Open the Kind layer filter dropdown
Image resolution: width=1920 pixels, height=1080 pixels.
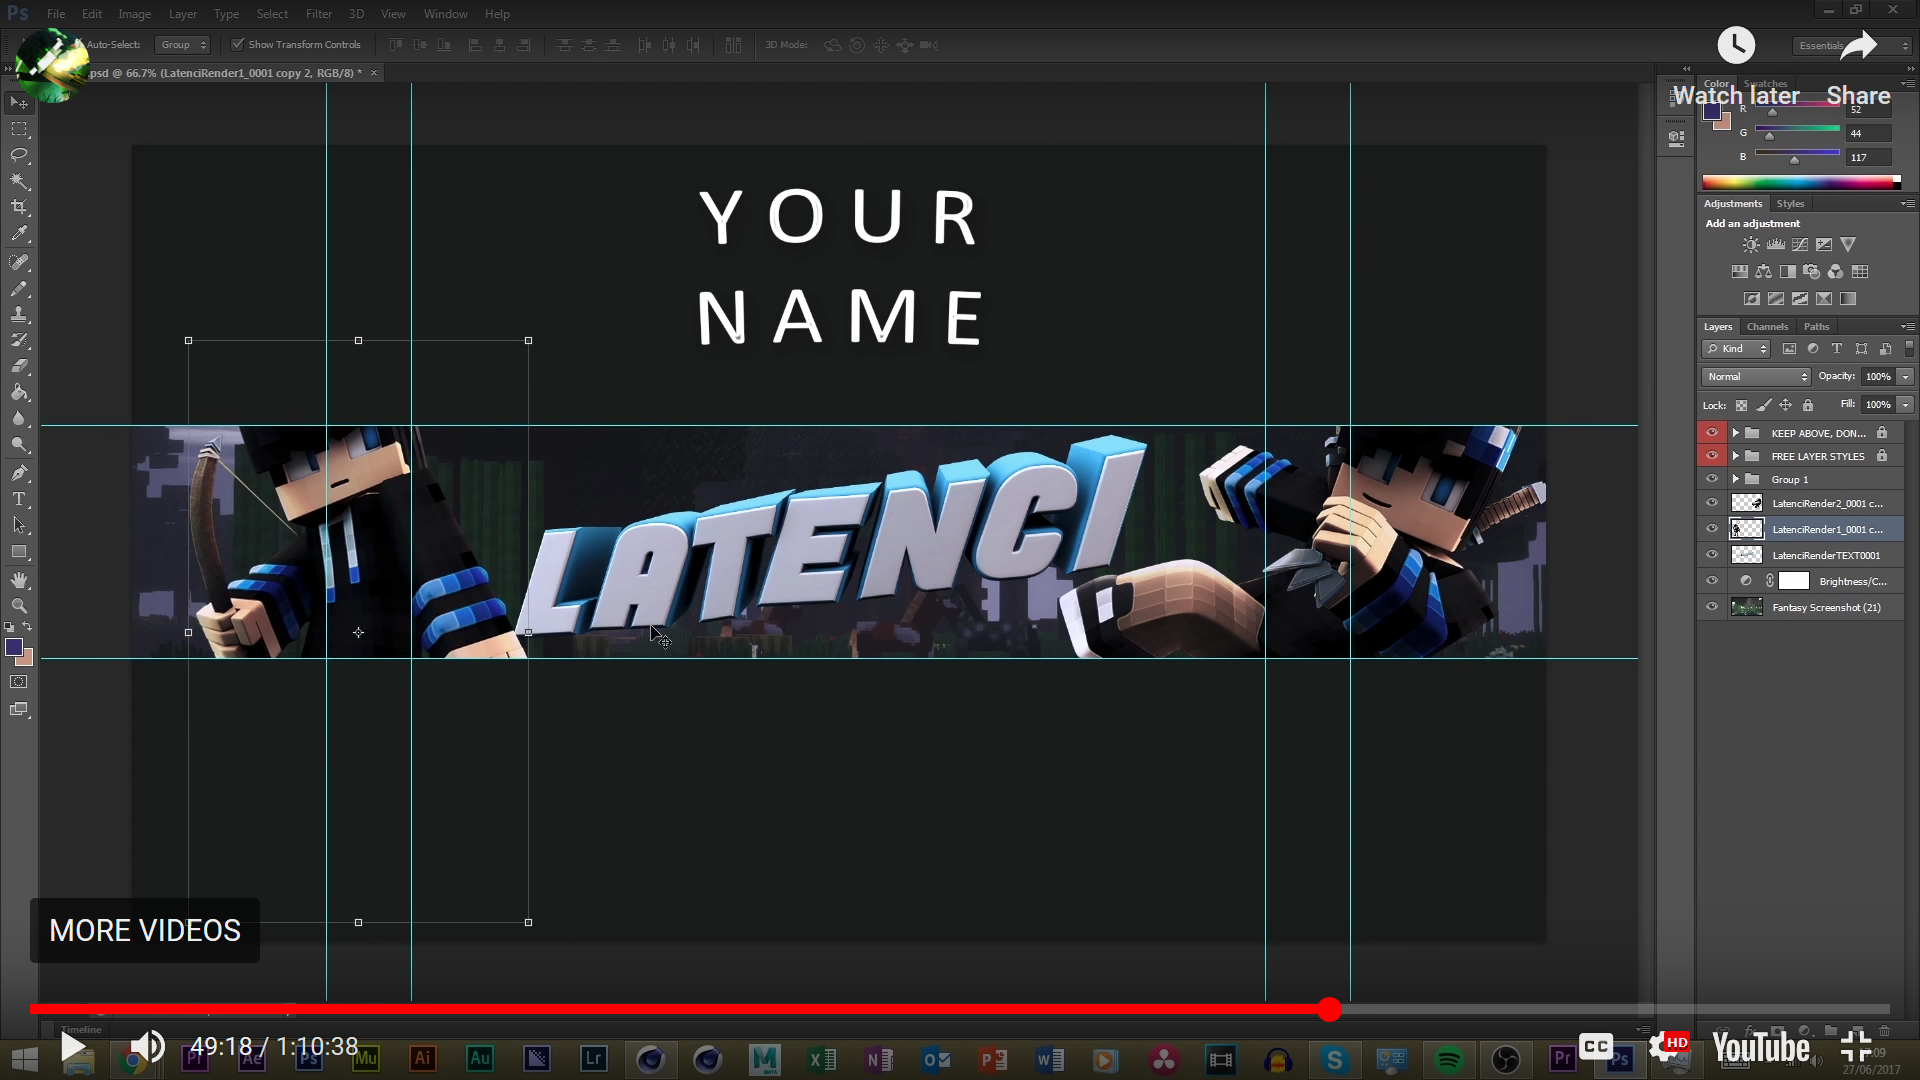[x=1736, y=349]
